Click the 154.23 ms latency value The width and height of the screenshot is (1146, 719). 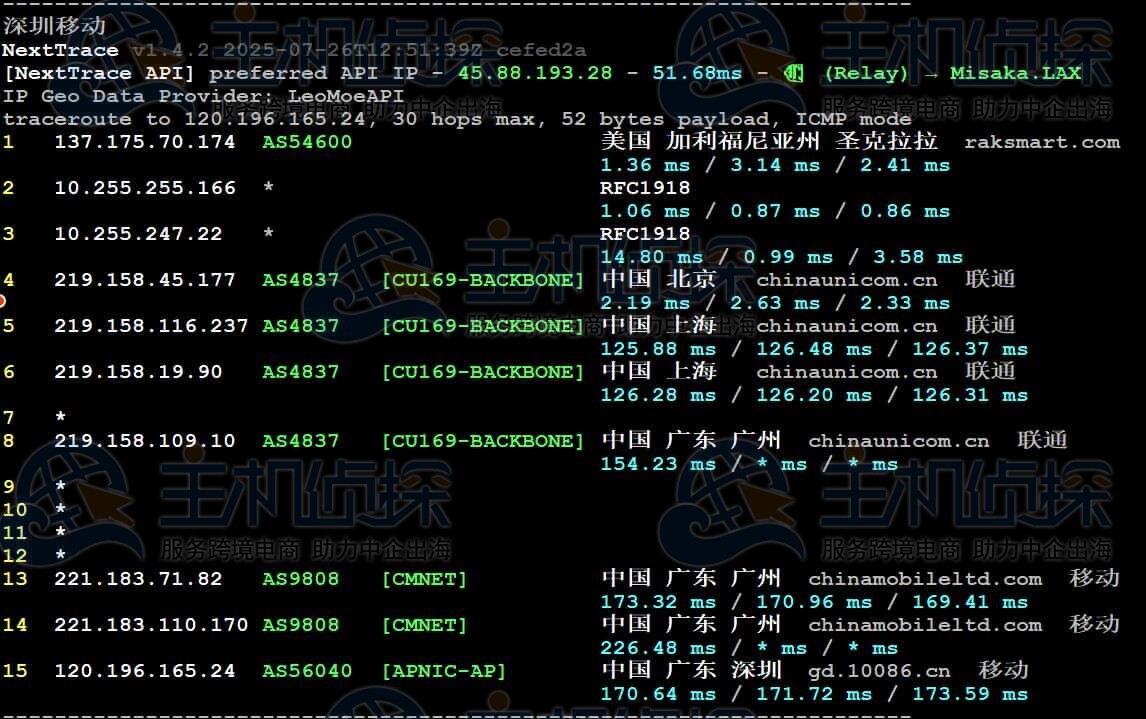(658, 464)
